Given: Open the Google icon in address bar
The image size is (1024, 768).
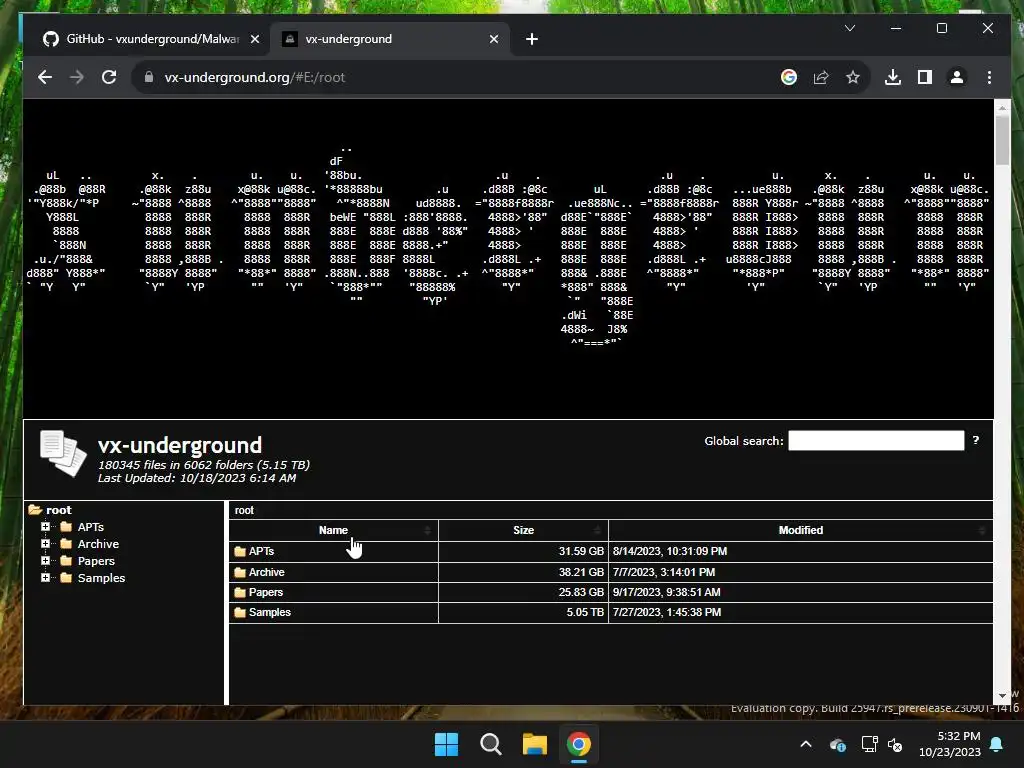Looking at the screenshot, I should tap(789, 77).
